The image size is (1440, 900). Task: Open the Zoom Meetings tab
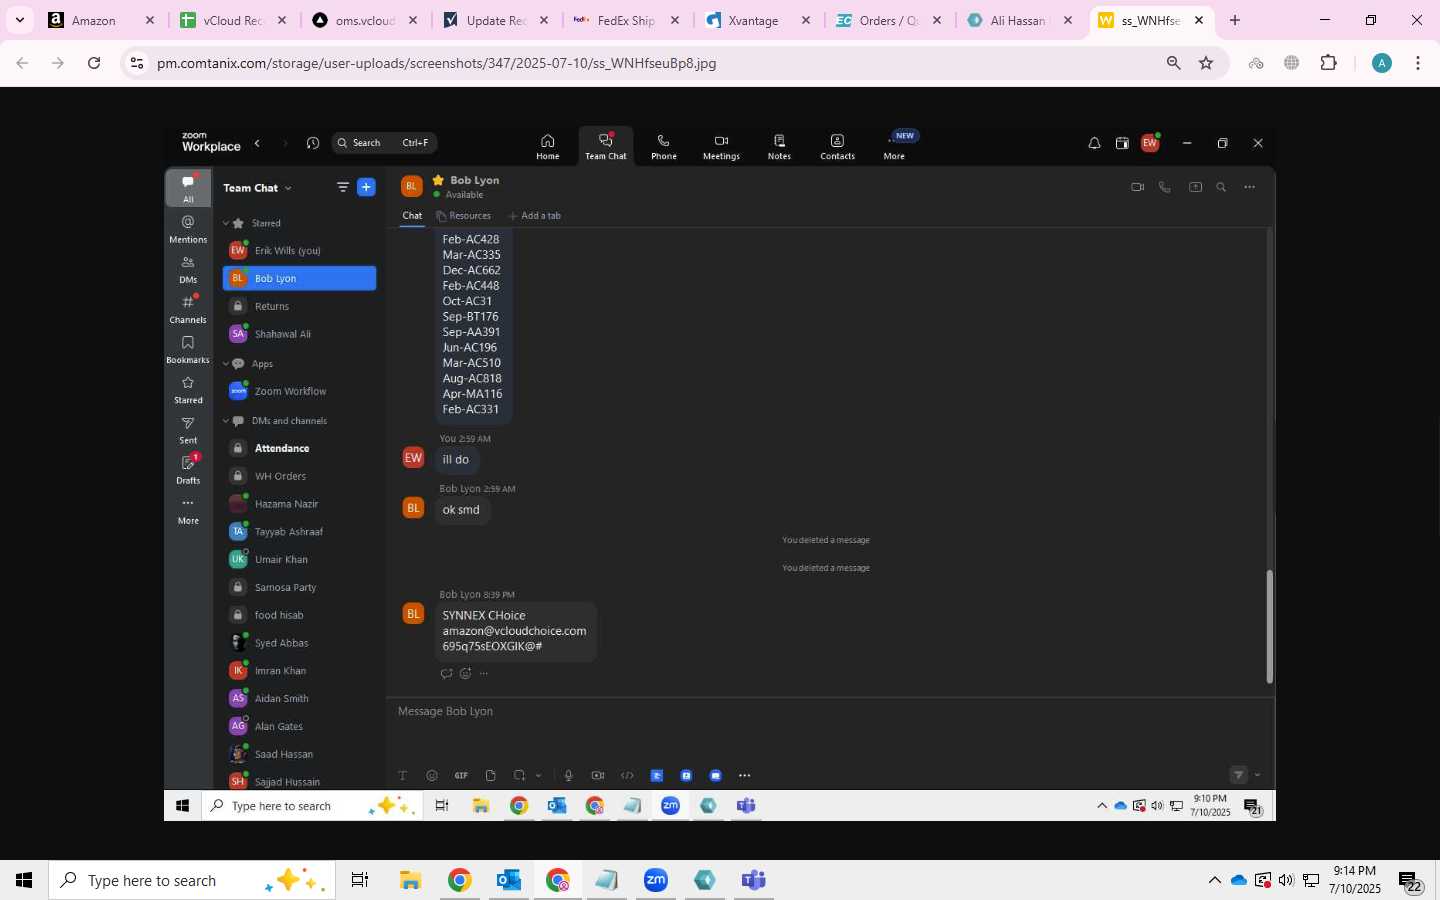721,146
